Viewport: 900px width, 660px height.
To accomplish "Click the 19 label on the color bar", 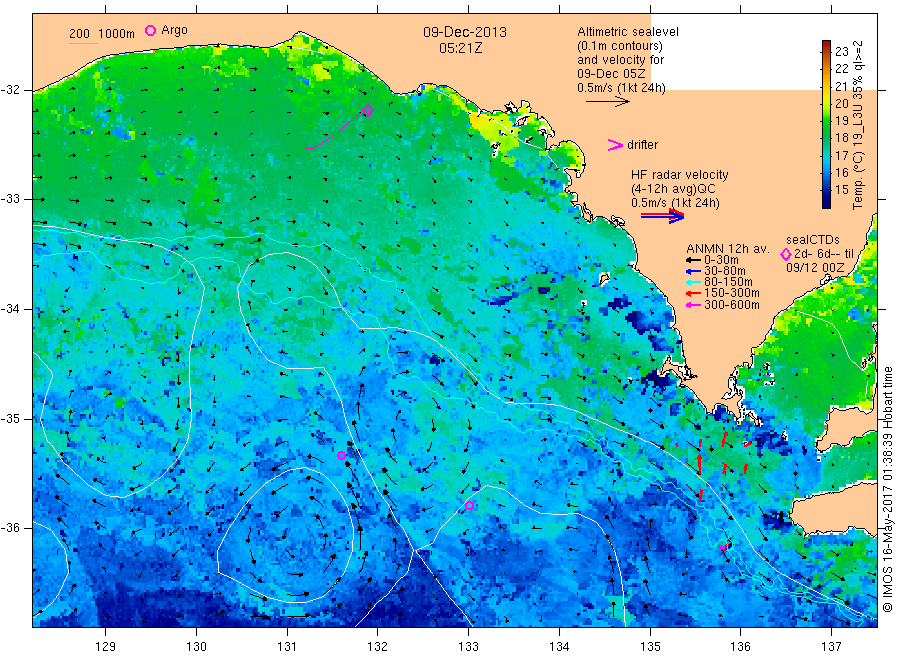I will click(841, 121).
